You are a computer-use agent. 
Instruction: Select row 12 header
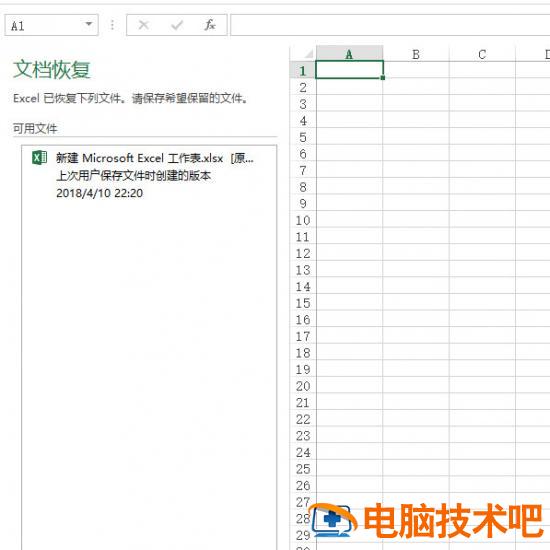click(303, 253)
